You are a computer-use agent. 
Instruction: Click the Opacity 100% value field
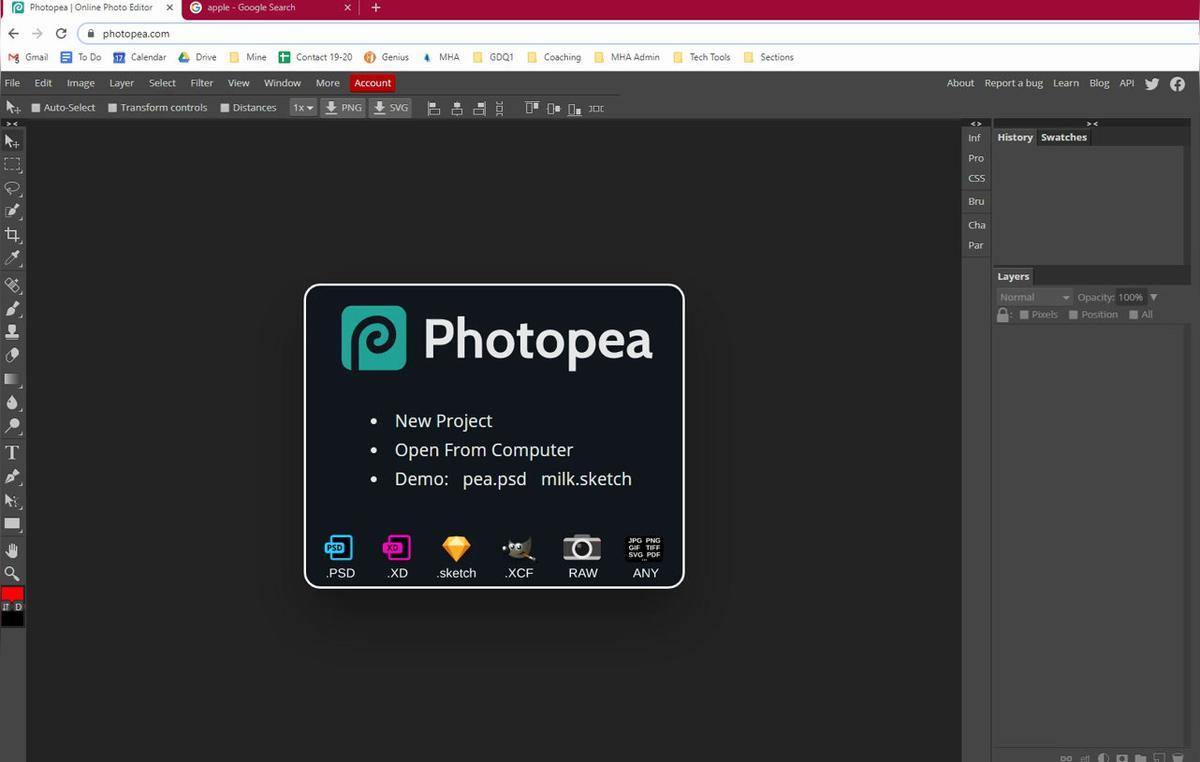[1131, 297]
